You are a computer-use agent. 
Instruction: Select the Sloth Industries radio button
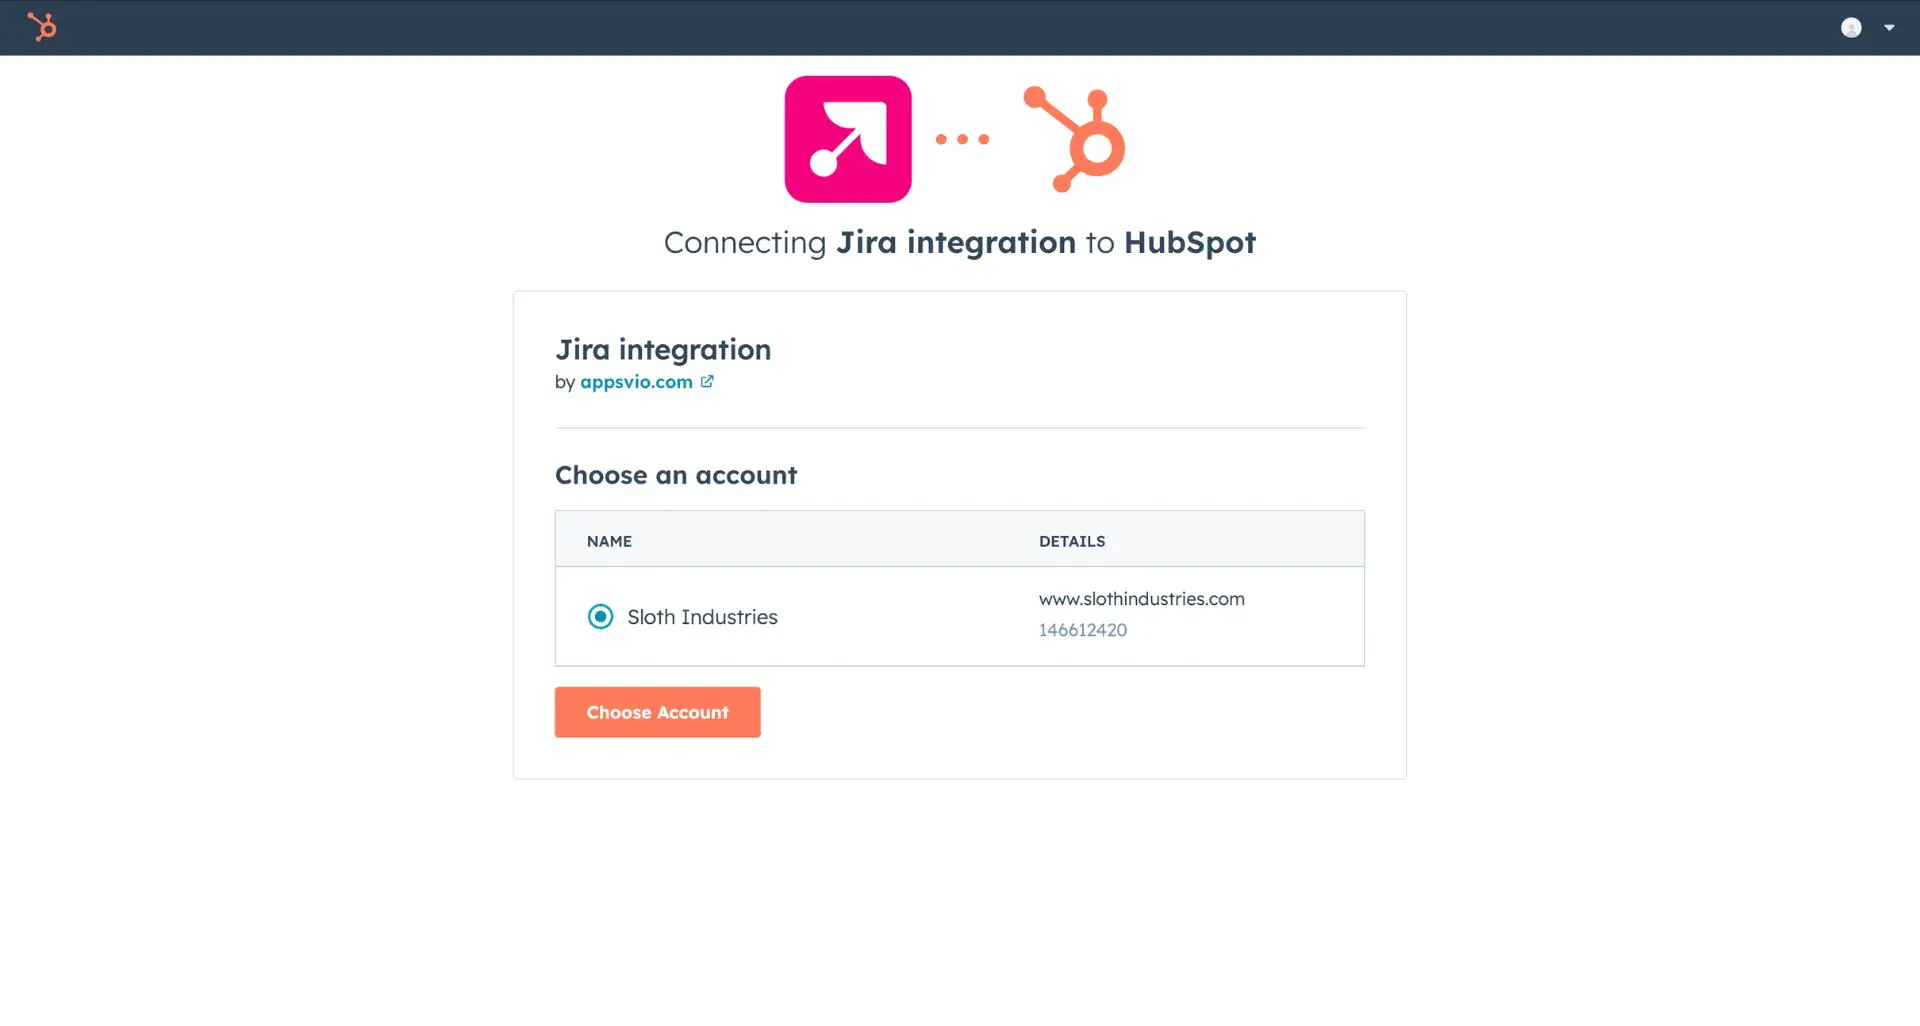pyautogui.click(x=599, y=616)
